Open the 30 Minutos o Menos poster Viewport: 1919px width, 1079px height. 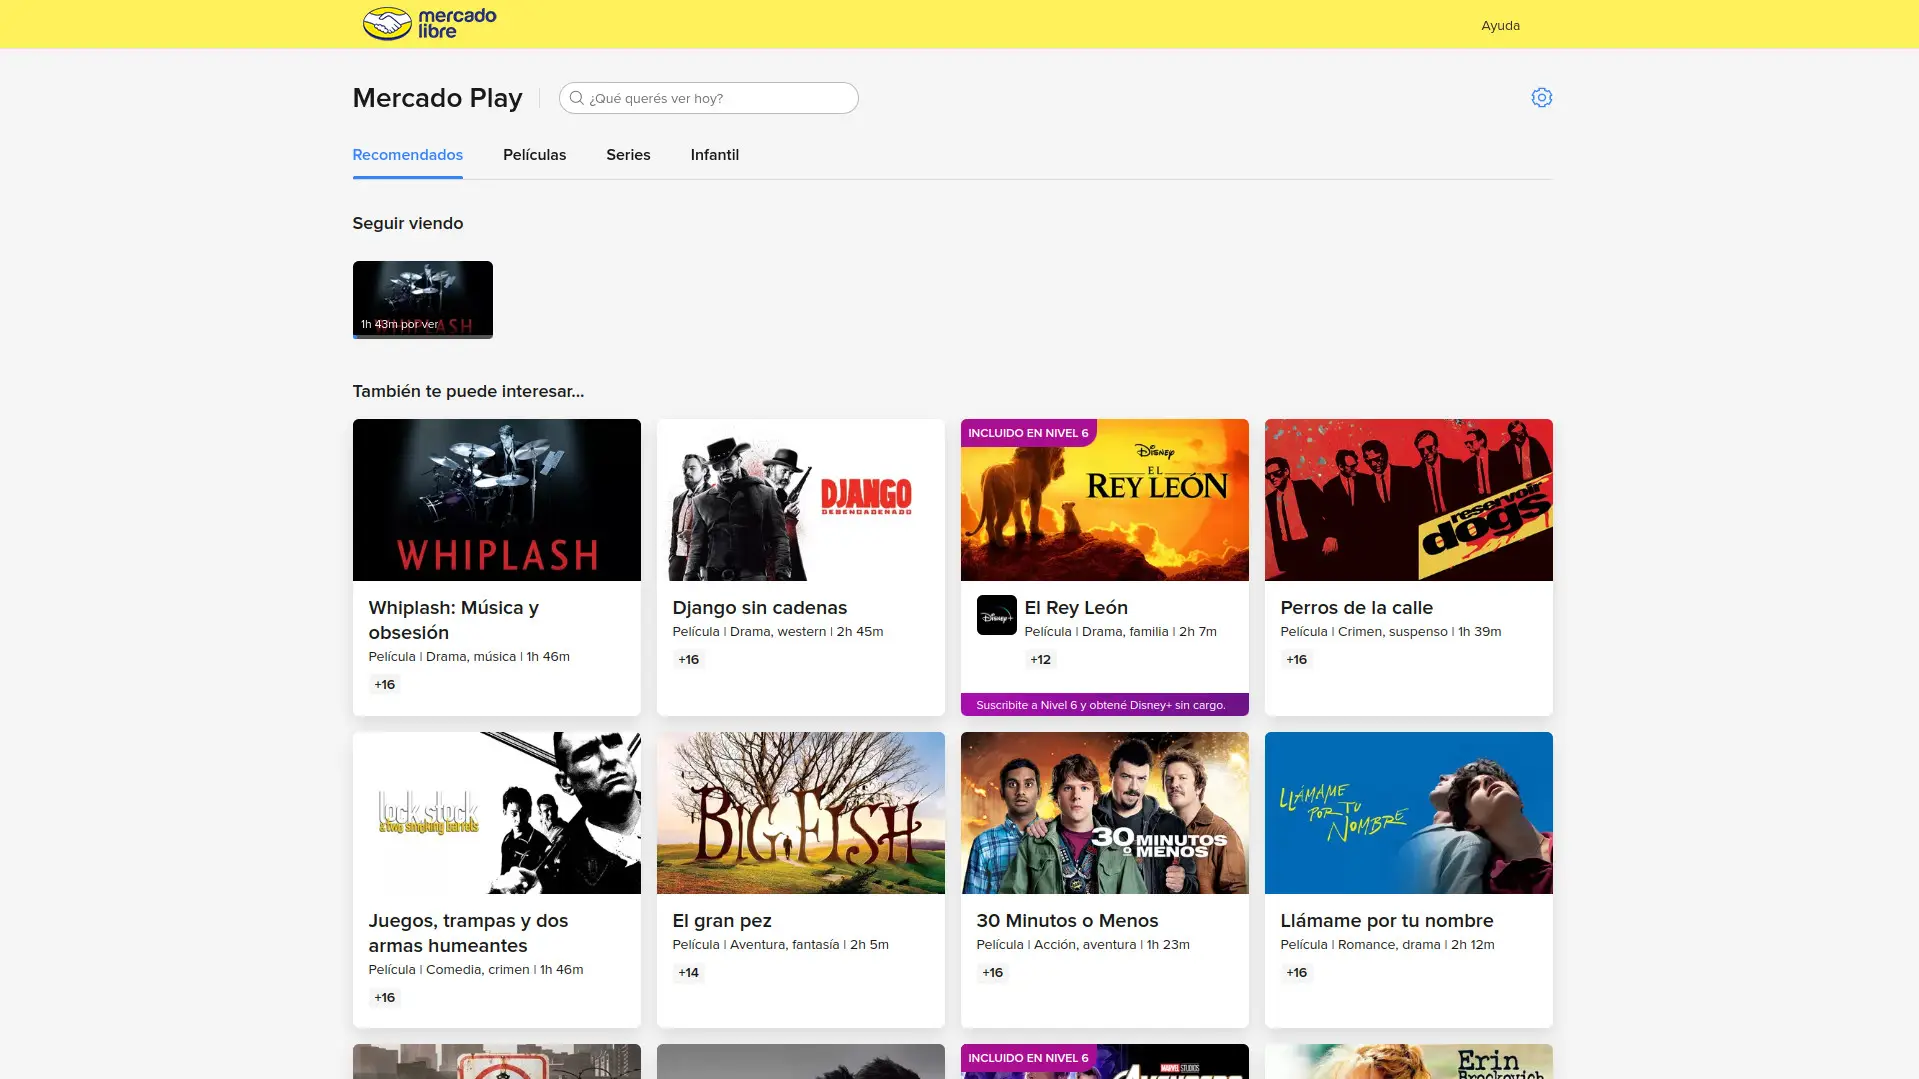(x=1104, y=813)
